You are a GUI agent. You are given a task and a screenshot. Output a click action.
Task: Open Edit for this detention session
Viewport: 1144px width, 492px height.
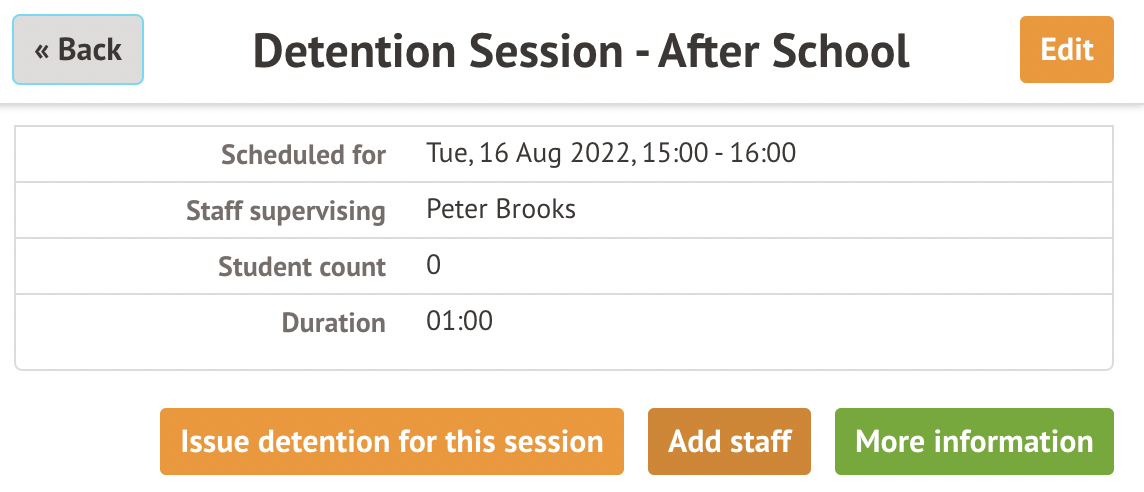(1066, 50)
